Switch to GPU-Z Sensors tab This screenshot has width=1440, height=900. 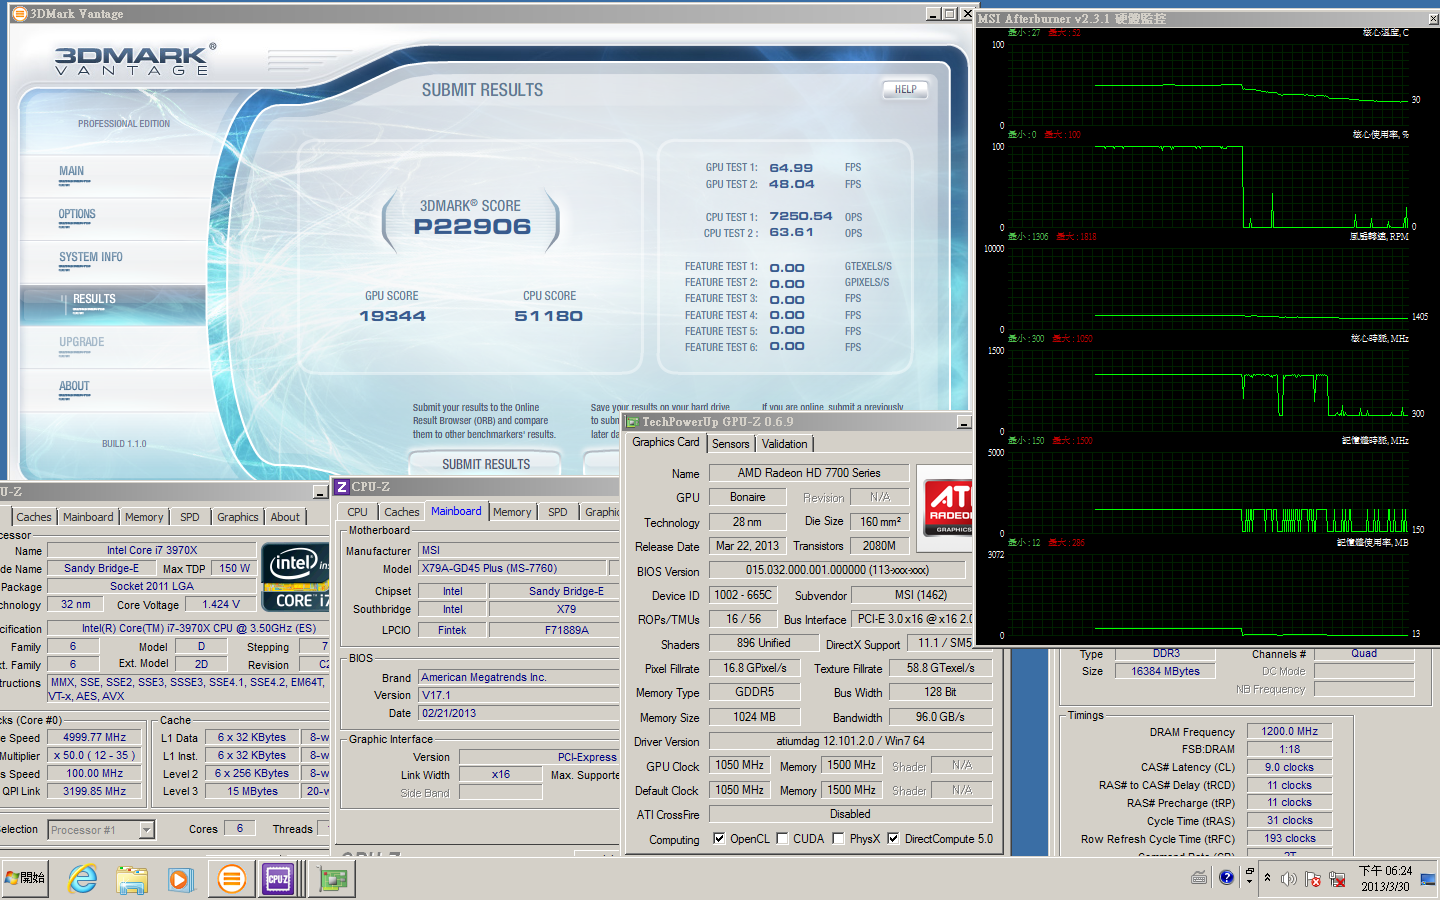click(x=731, y=444)
